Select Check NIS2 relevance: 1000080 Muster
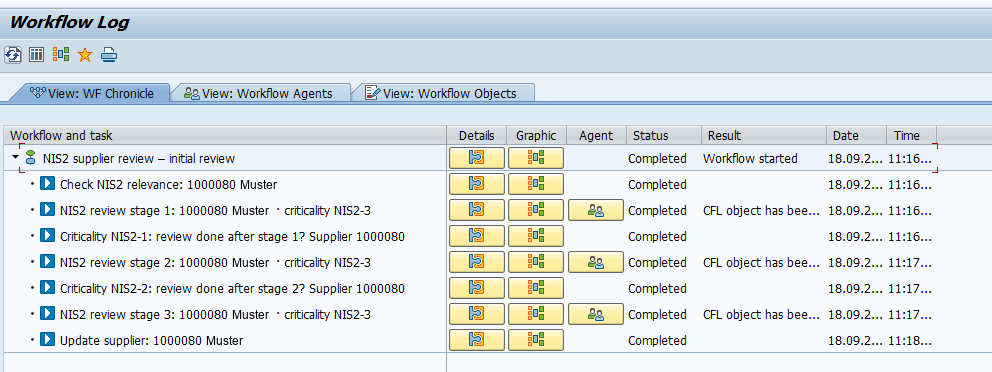 (x=168, y=184)
